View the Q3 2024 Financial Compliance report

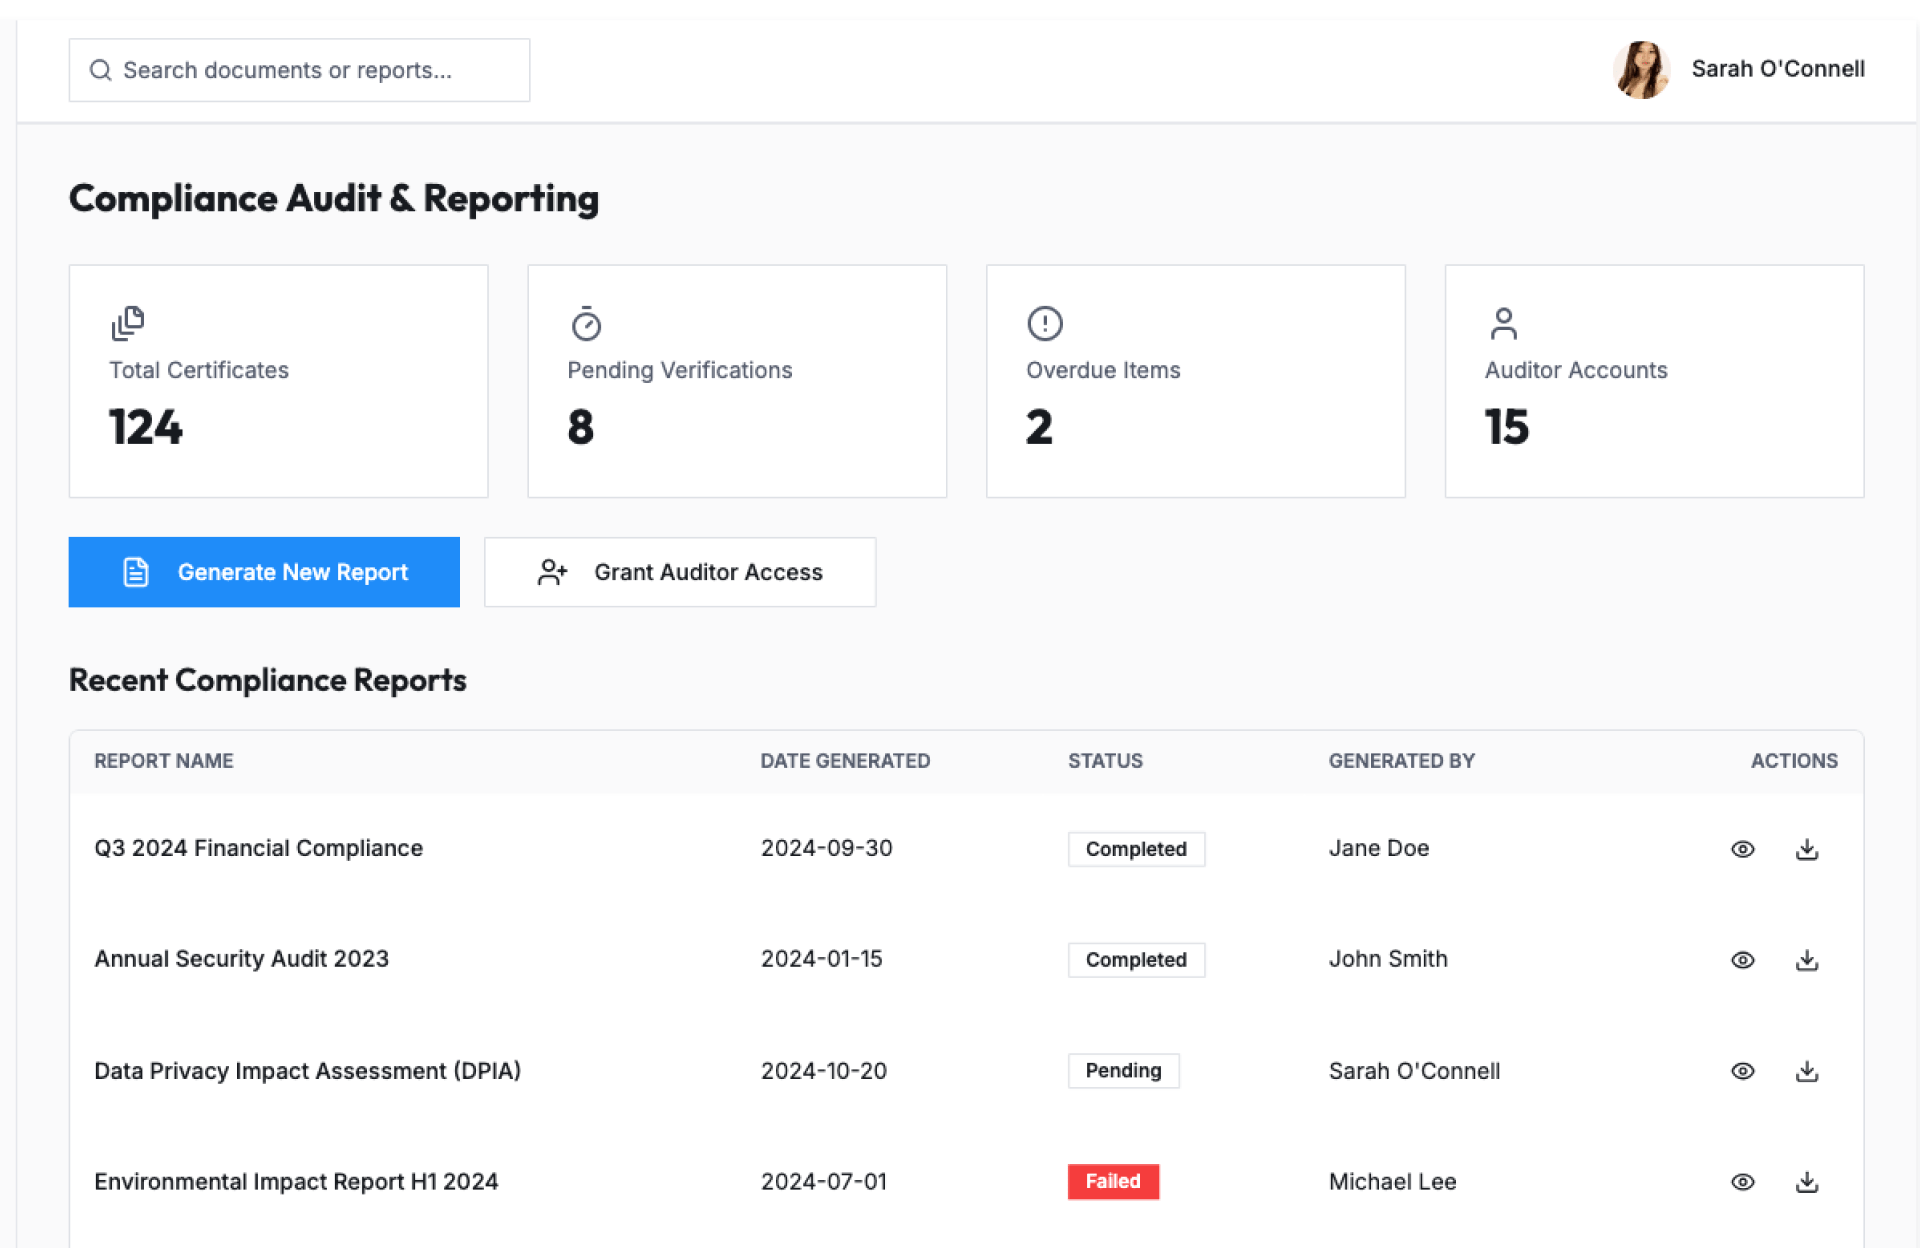tap(1742, 849)
